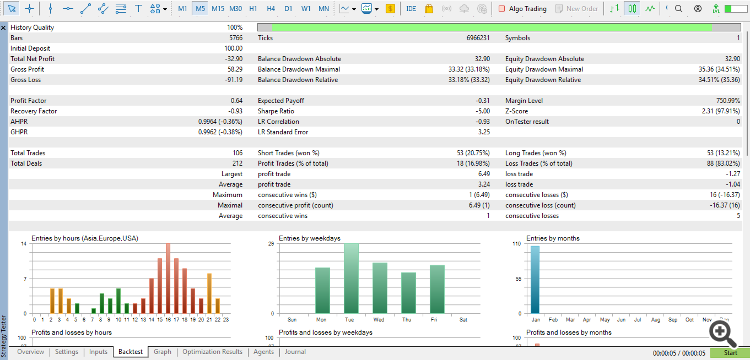
Task: Click the green Start button
Action: (730, 353)
